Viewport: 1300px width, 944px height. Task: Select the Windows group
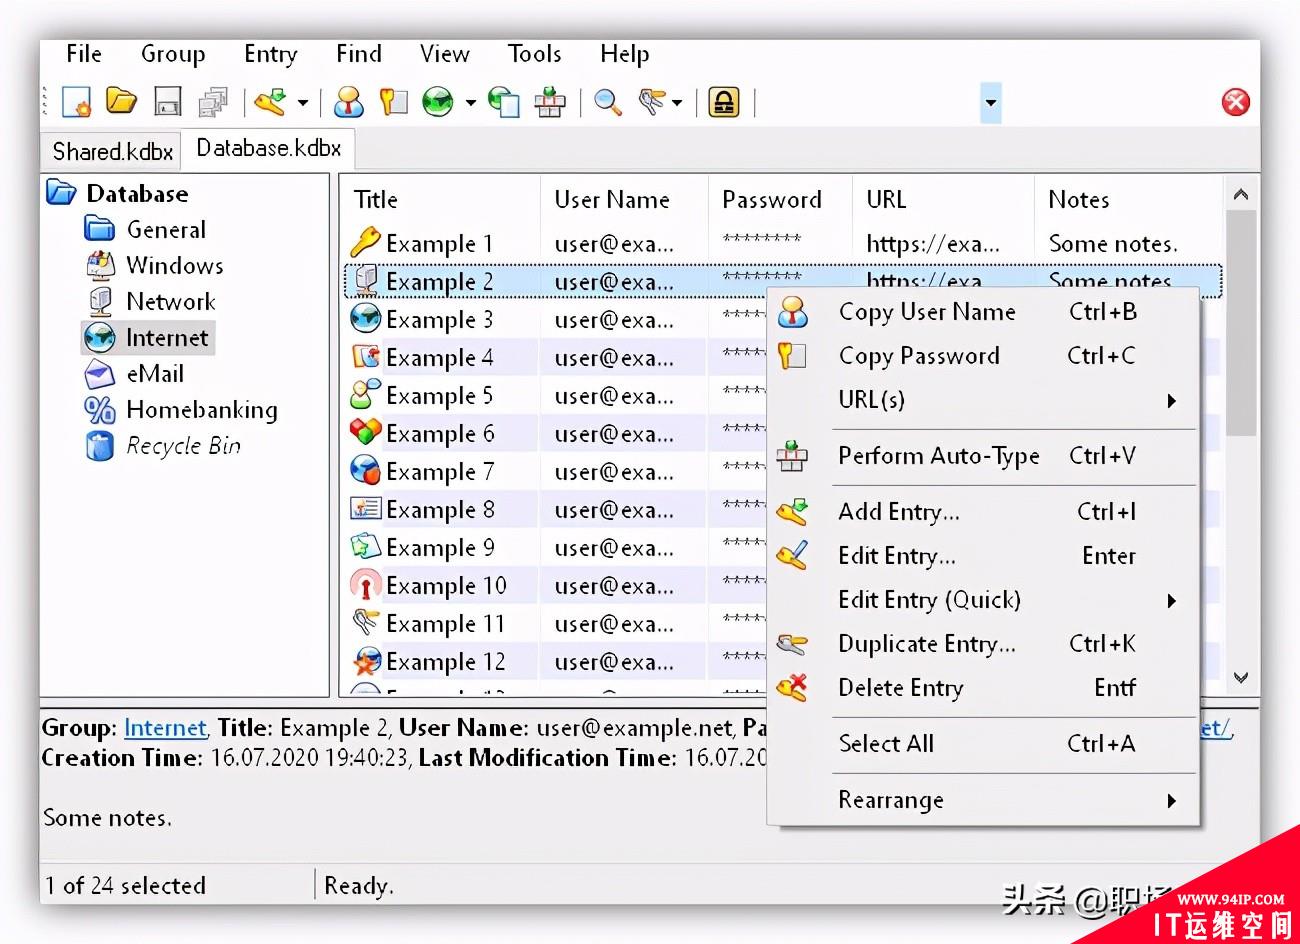pyautogui.click(x=174, y=265)
